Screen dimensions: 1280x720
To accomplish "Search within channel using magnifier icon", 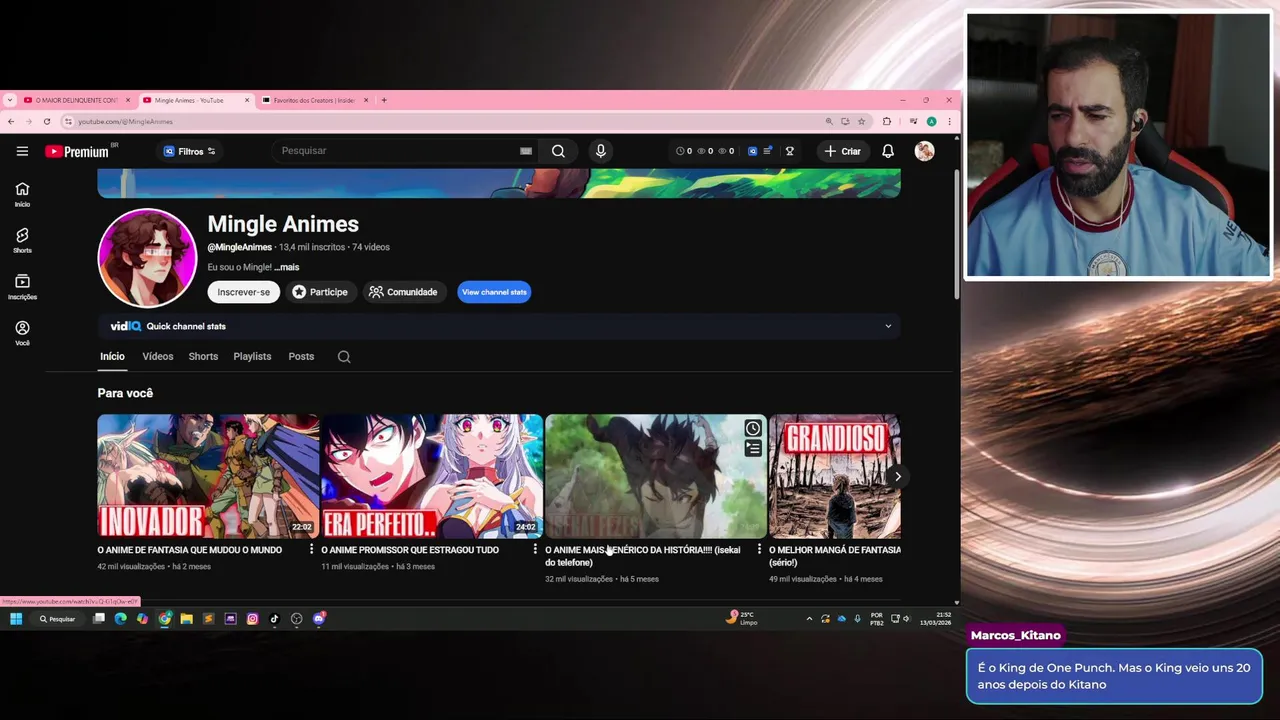I will coord(344,357).
